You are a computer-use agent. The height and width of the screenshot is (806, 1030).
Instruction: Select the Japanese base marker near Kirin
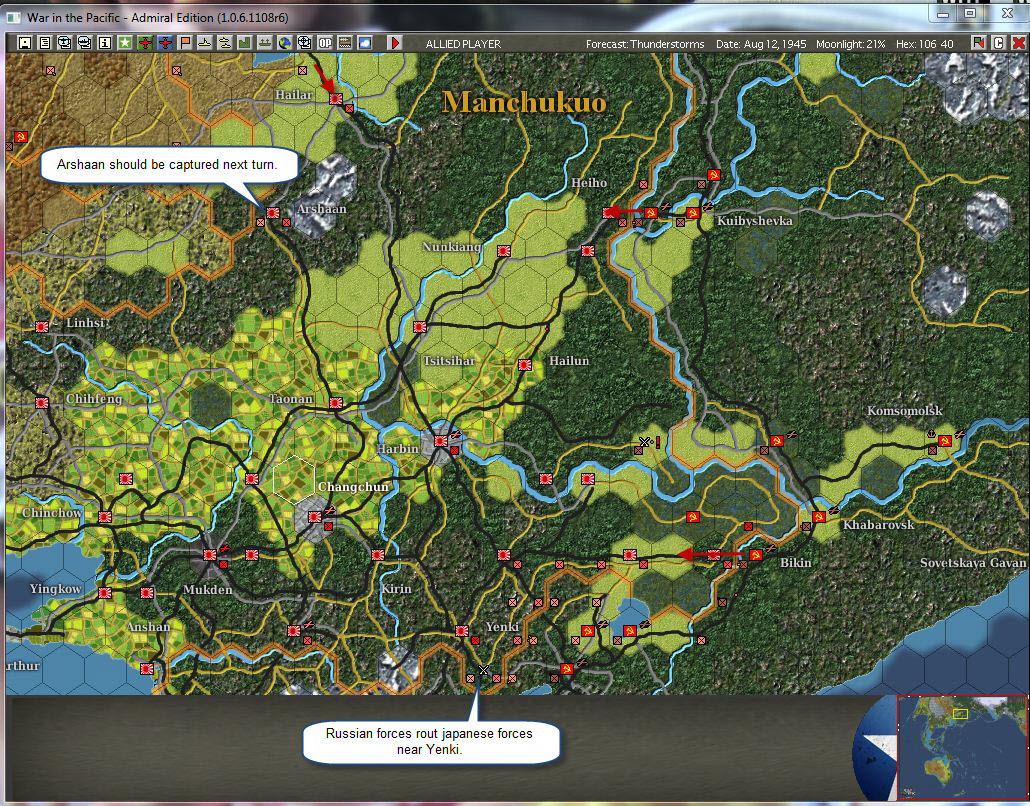[378, 555]
